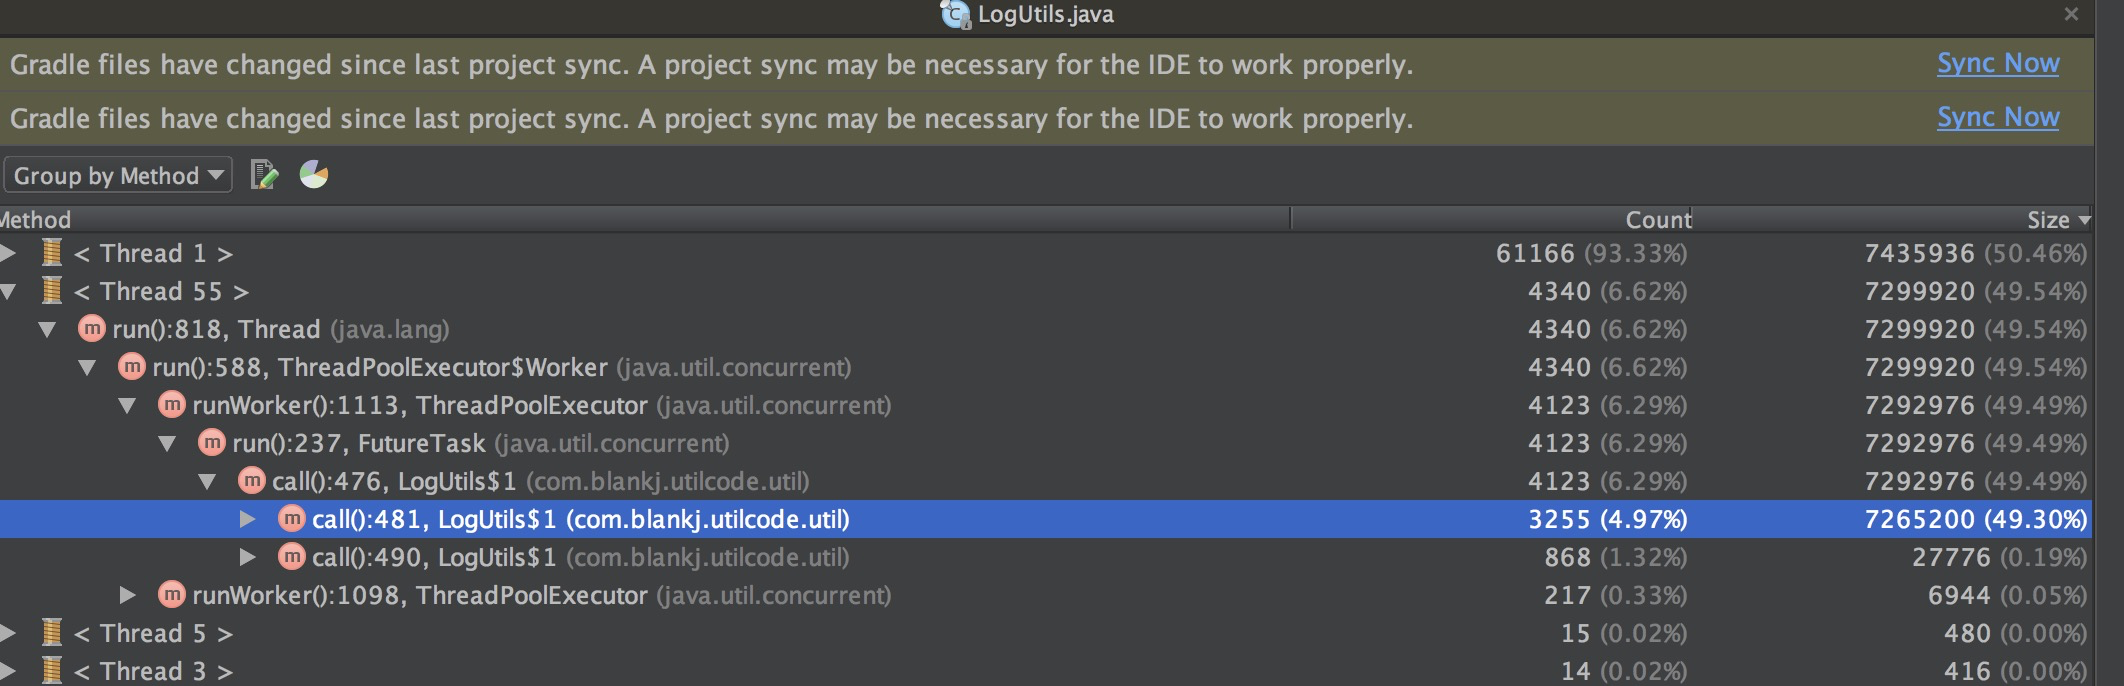Collapse the run():237 FutureTask node
The height and width of the screenshot is (686, 2124).
pyautogui.click(x=167, y=443)
